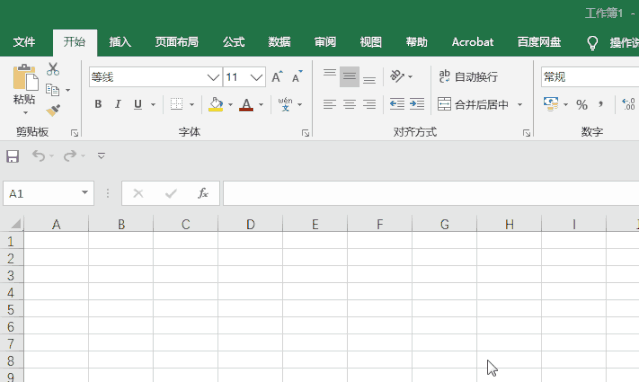
Task: Click the Insert Function fx icon
Action: [203, 193]
